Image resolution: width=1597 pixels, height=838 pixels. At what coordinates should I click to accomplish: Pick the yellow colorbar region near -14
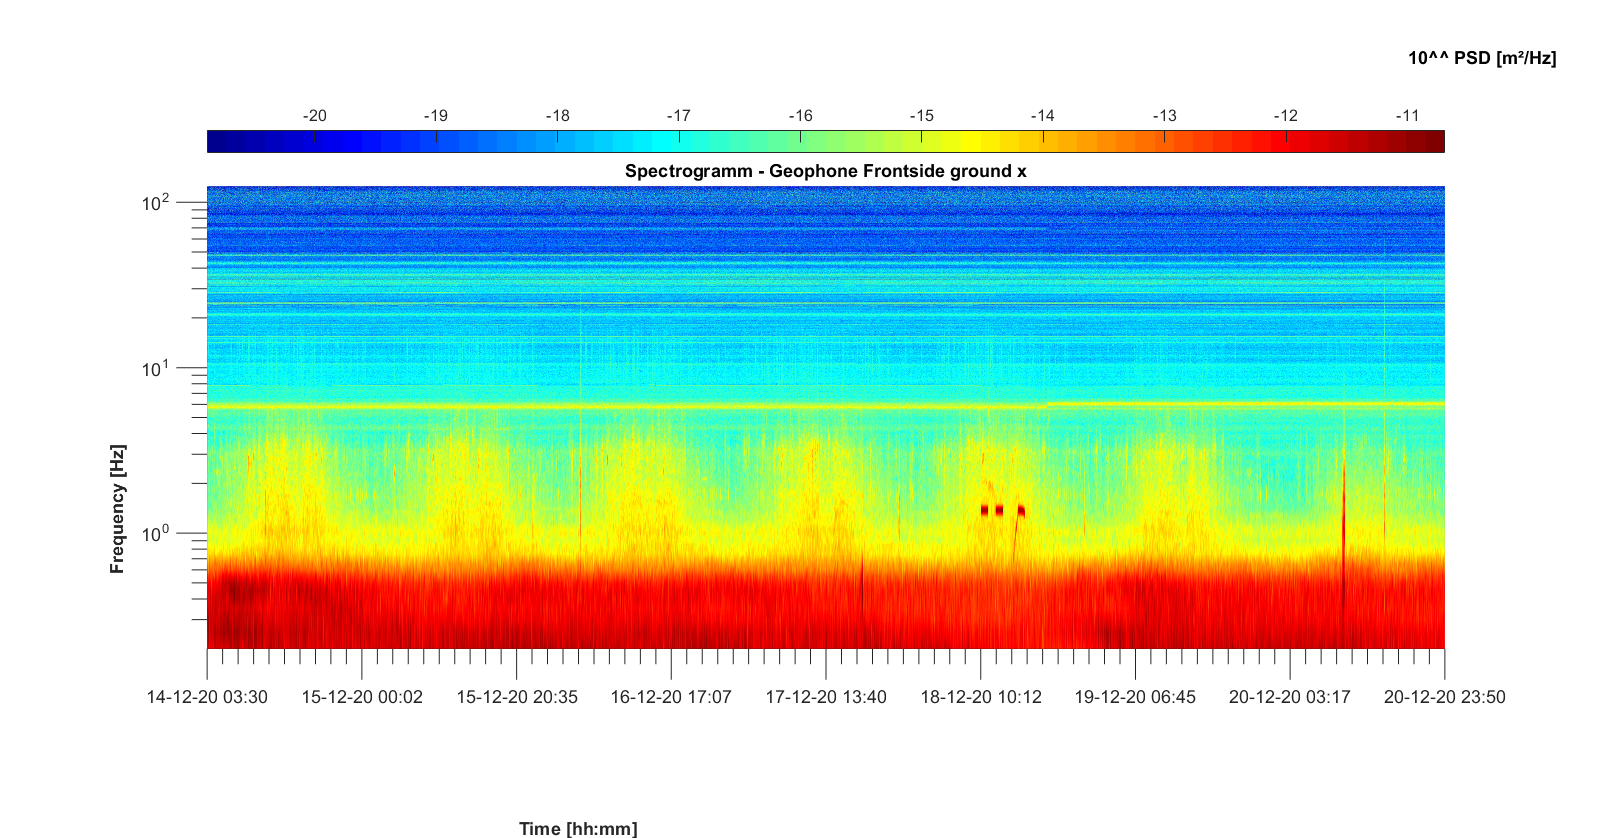pyautogui.click(x=1043, y=142)
